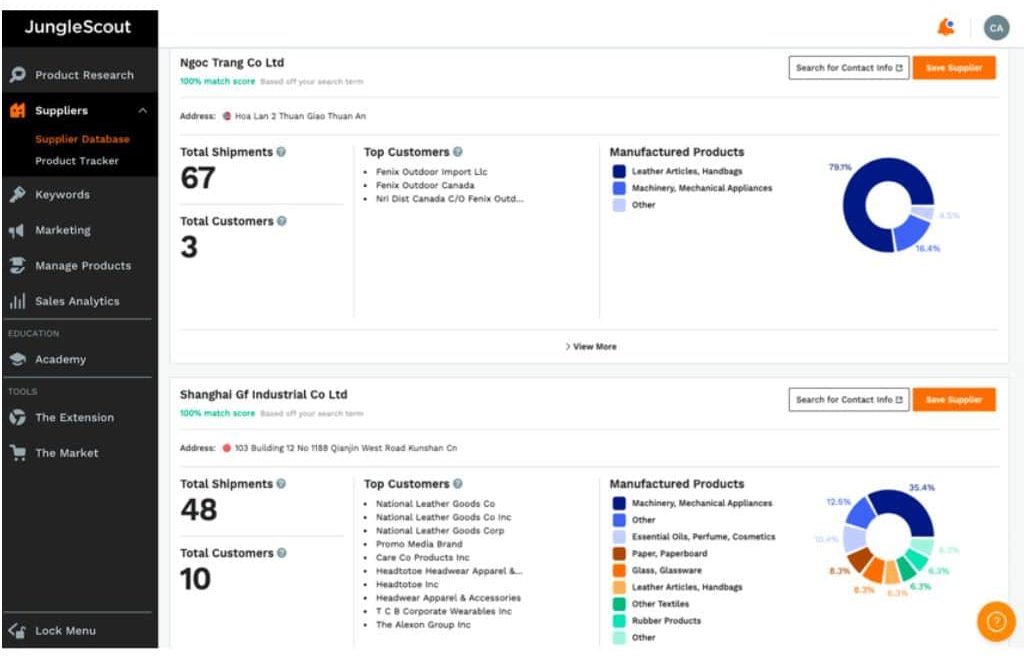Click customer Promo Media Brand
The image size is (1024, 665).
coord(419,544)
